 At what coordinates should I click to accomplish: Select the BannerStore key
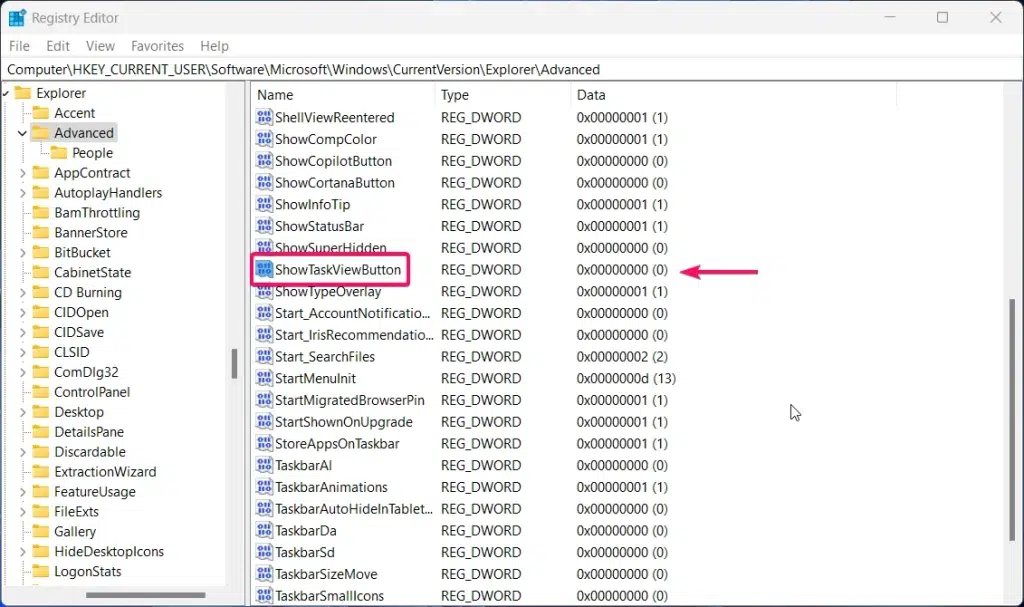coord(91,233)
